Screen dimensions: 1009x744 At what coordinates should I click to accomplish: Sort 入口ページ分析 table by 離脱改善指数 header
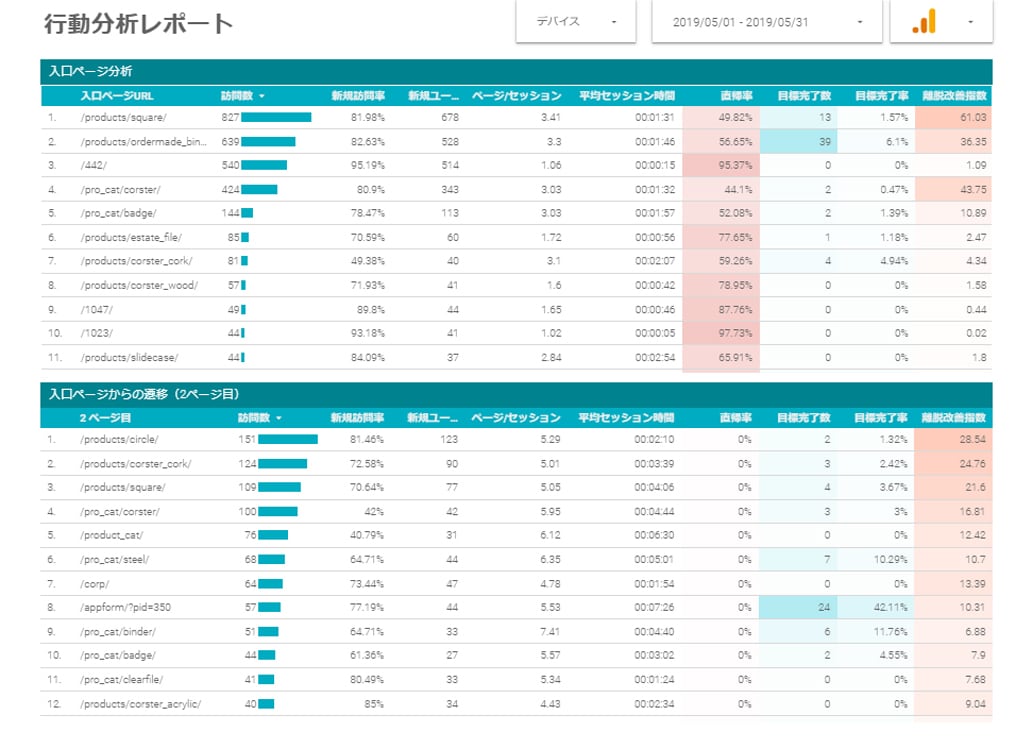(954, 97)
